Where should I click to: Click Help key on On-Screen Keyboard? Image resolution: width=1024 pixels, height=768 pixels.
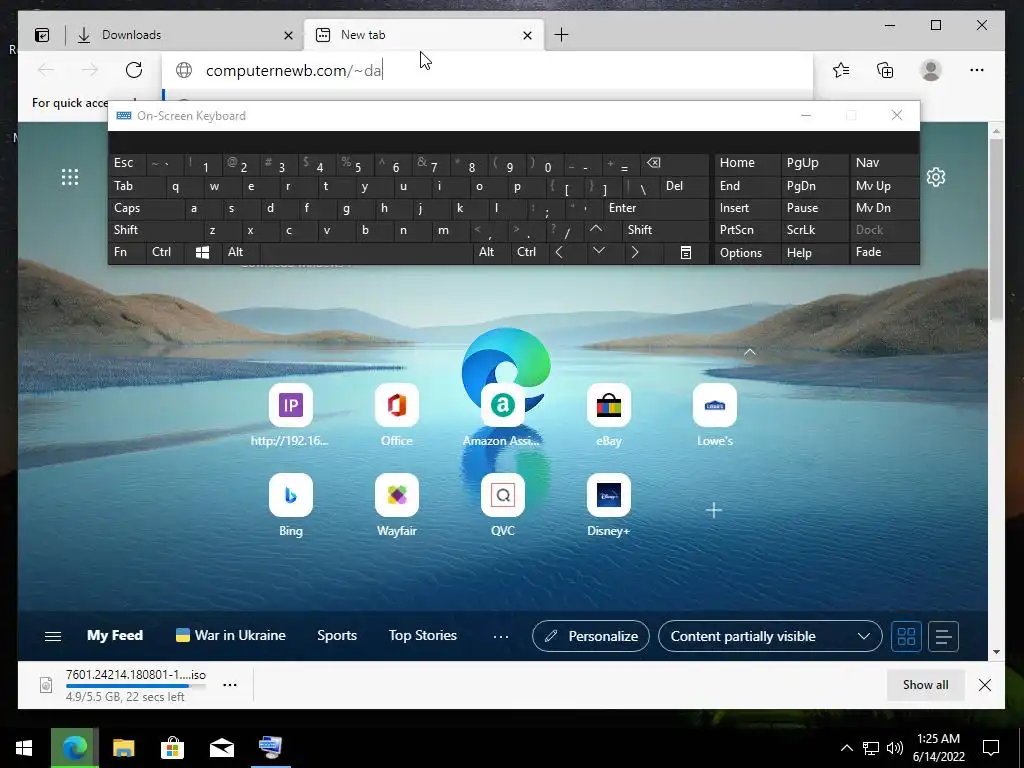(814, 253)
